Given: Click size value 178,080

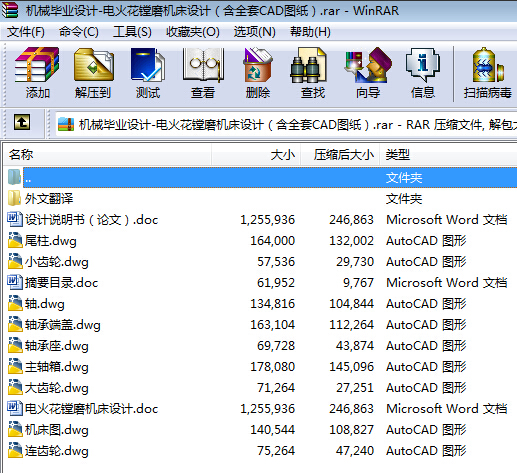Looking at the screenshot, I should coord(272,367).
